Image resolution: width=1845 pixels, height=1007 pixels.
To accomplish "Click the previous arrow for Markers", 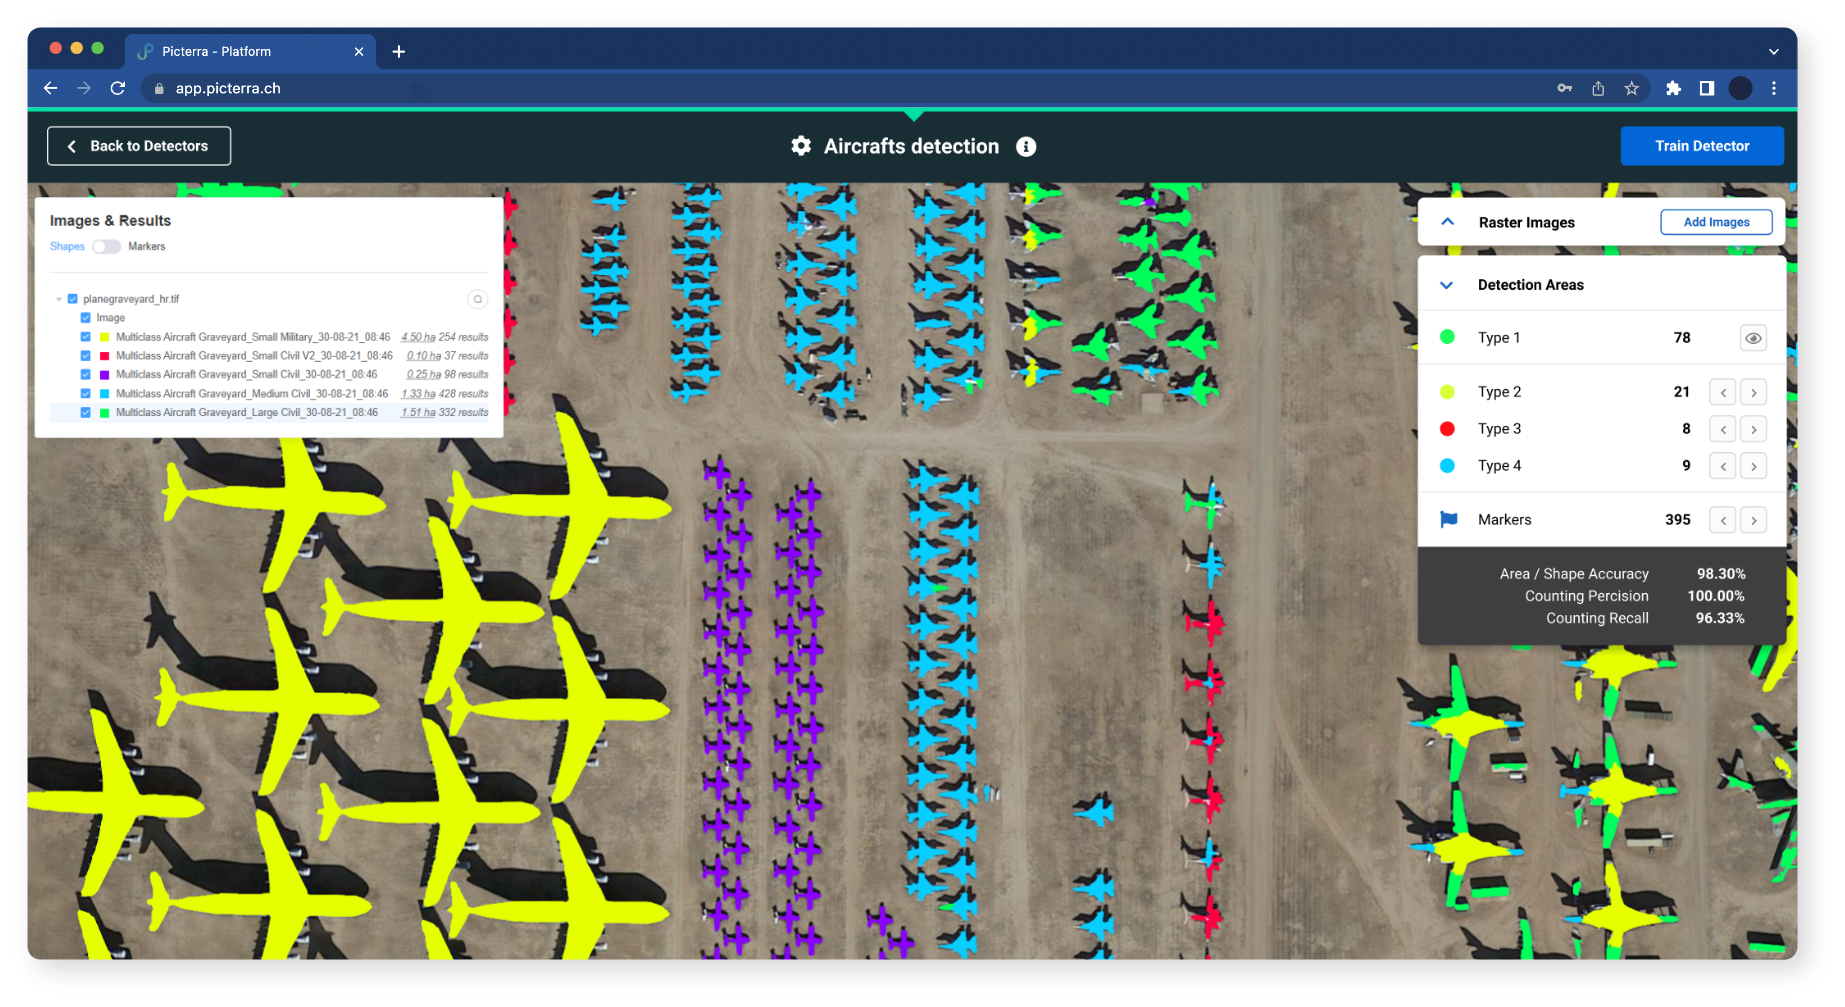I will point(1722,520).
